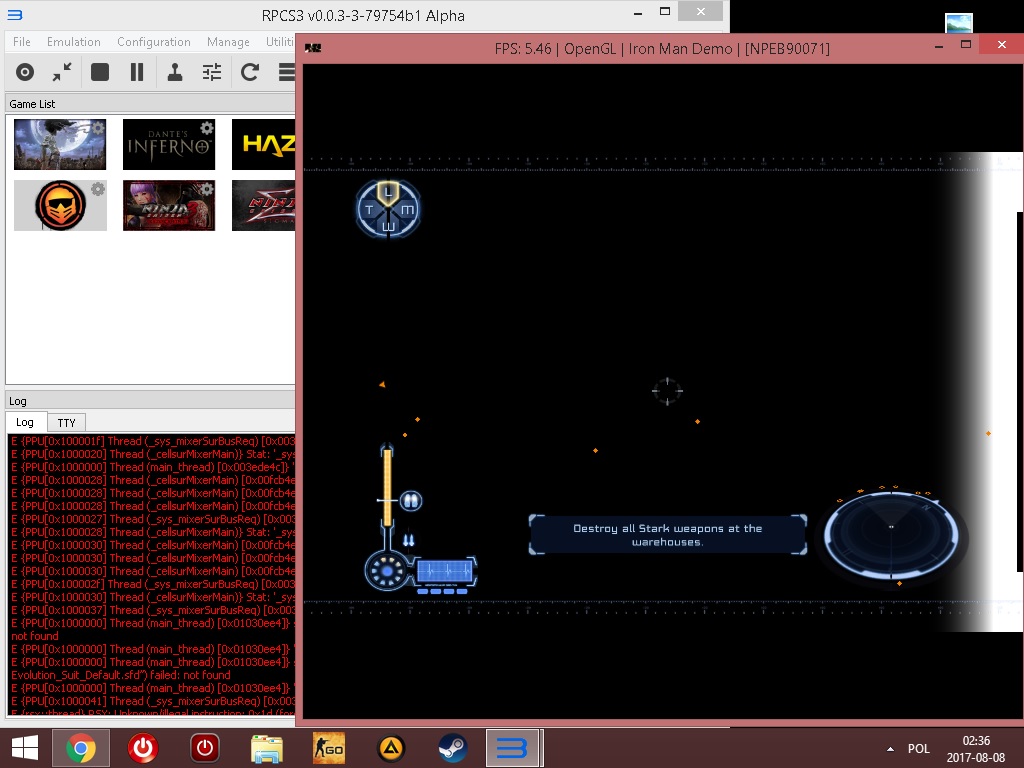Image resolution: width=1024 pixels, height=768 pixels.
Task: Select the moonlit warrior game thumbnail
Action: tap(60, 144)
